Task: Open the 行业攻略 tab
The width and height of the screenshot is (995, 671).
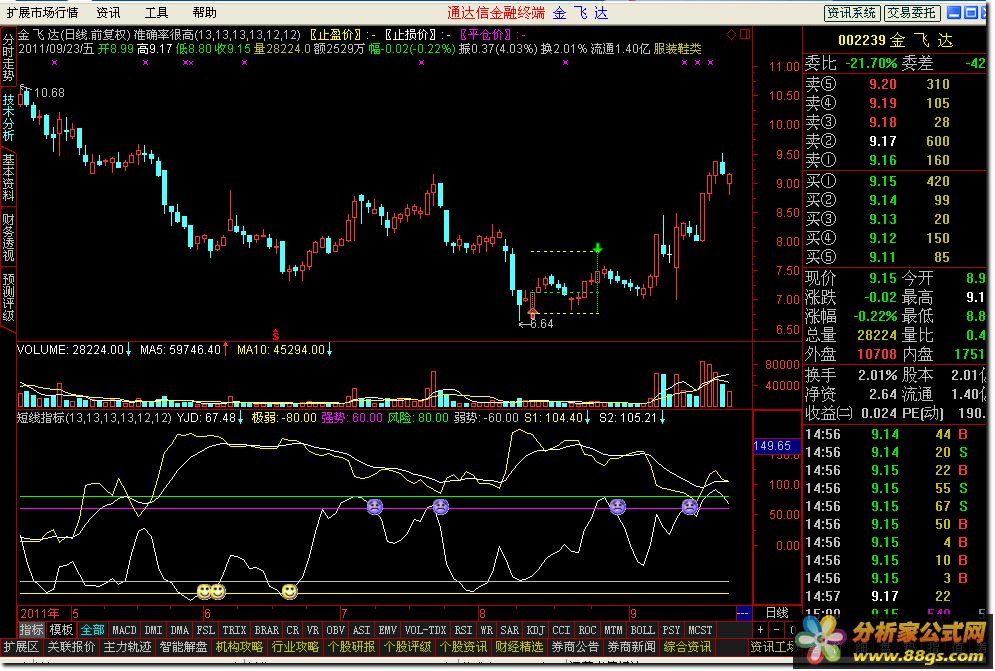Action: tap(296, 647)
